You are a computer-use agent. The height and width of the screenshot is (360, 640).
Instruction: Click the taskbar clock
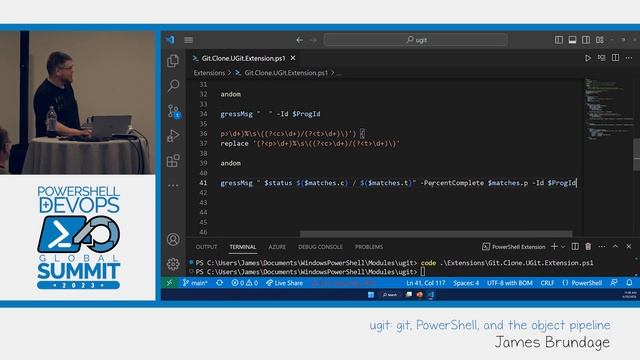[x=629, y=295]
